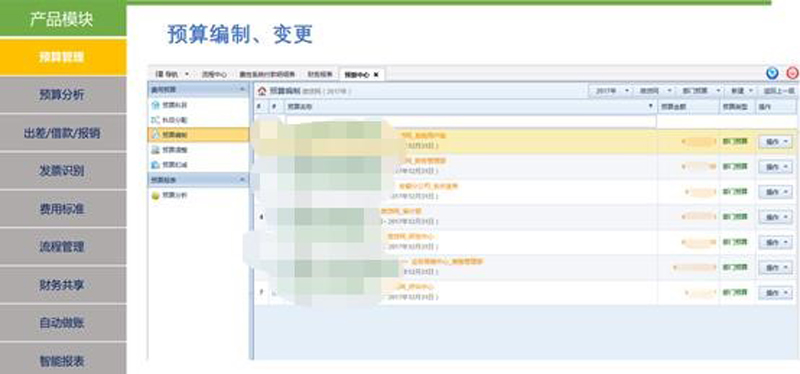Collapse the 预算报表 panel section
The height and width of the screenshot is (374, 800).
(x=242, y=180)
